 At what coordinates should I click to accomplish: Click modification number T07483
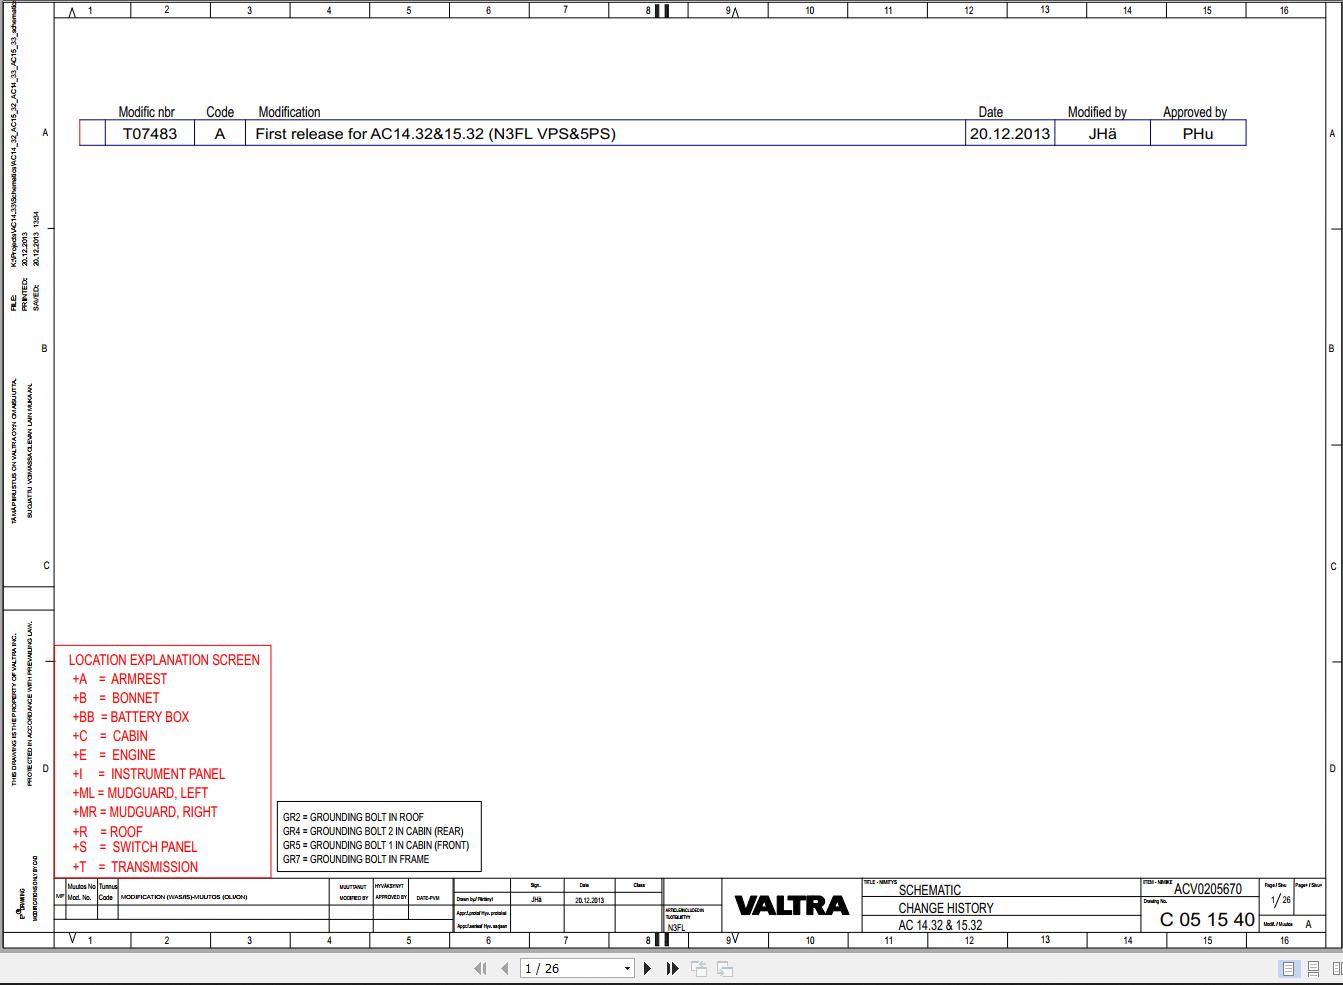coord(150,133)
